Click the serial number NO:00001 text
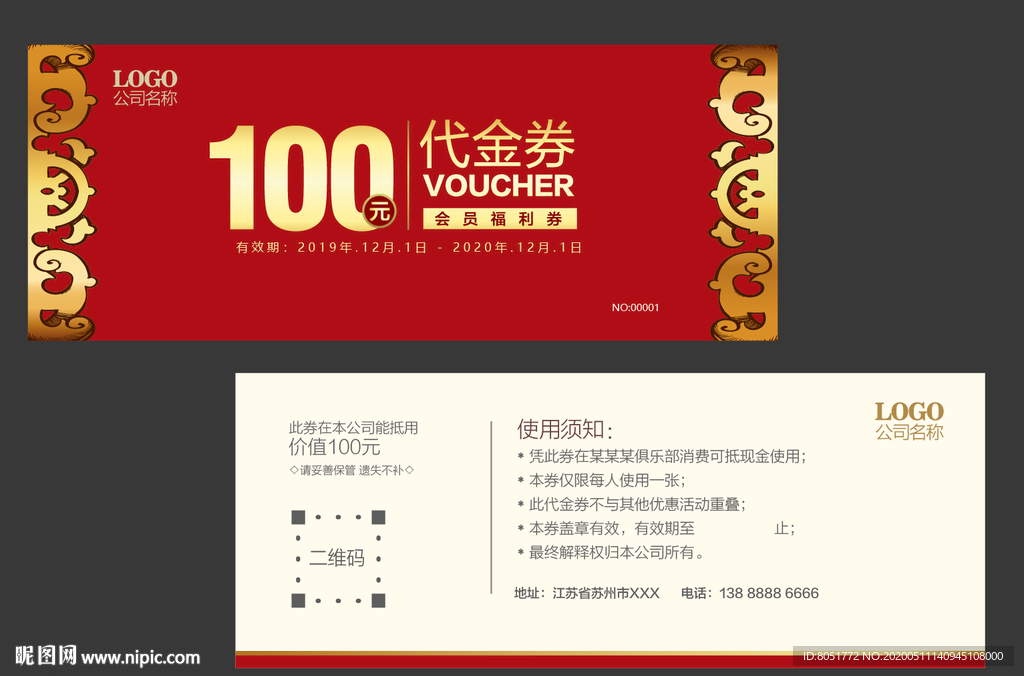Image resolution: width=1024 pixels, height=676 pixels. (x=637, y=308)
